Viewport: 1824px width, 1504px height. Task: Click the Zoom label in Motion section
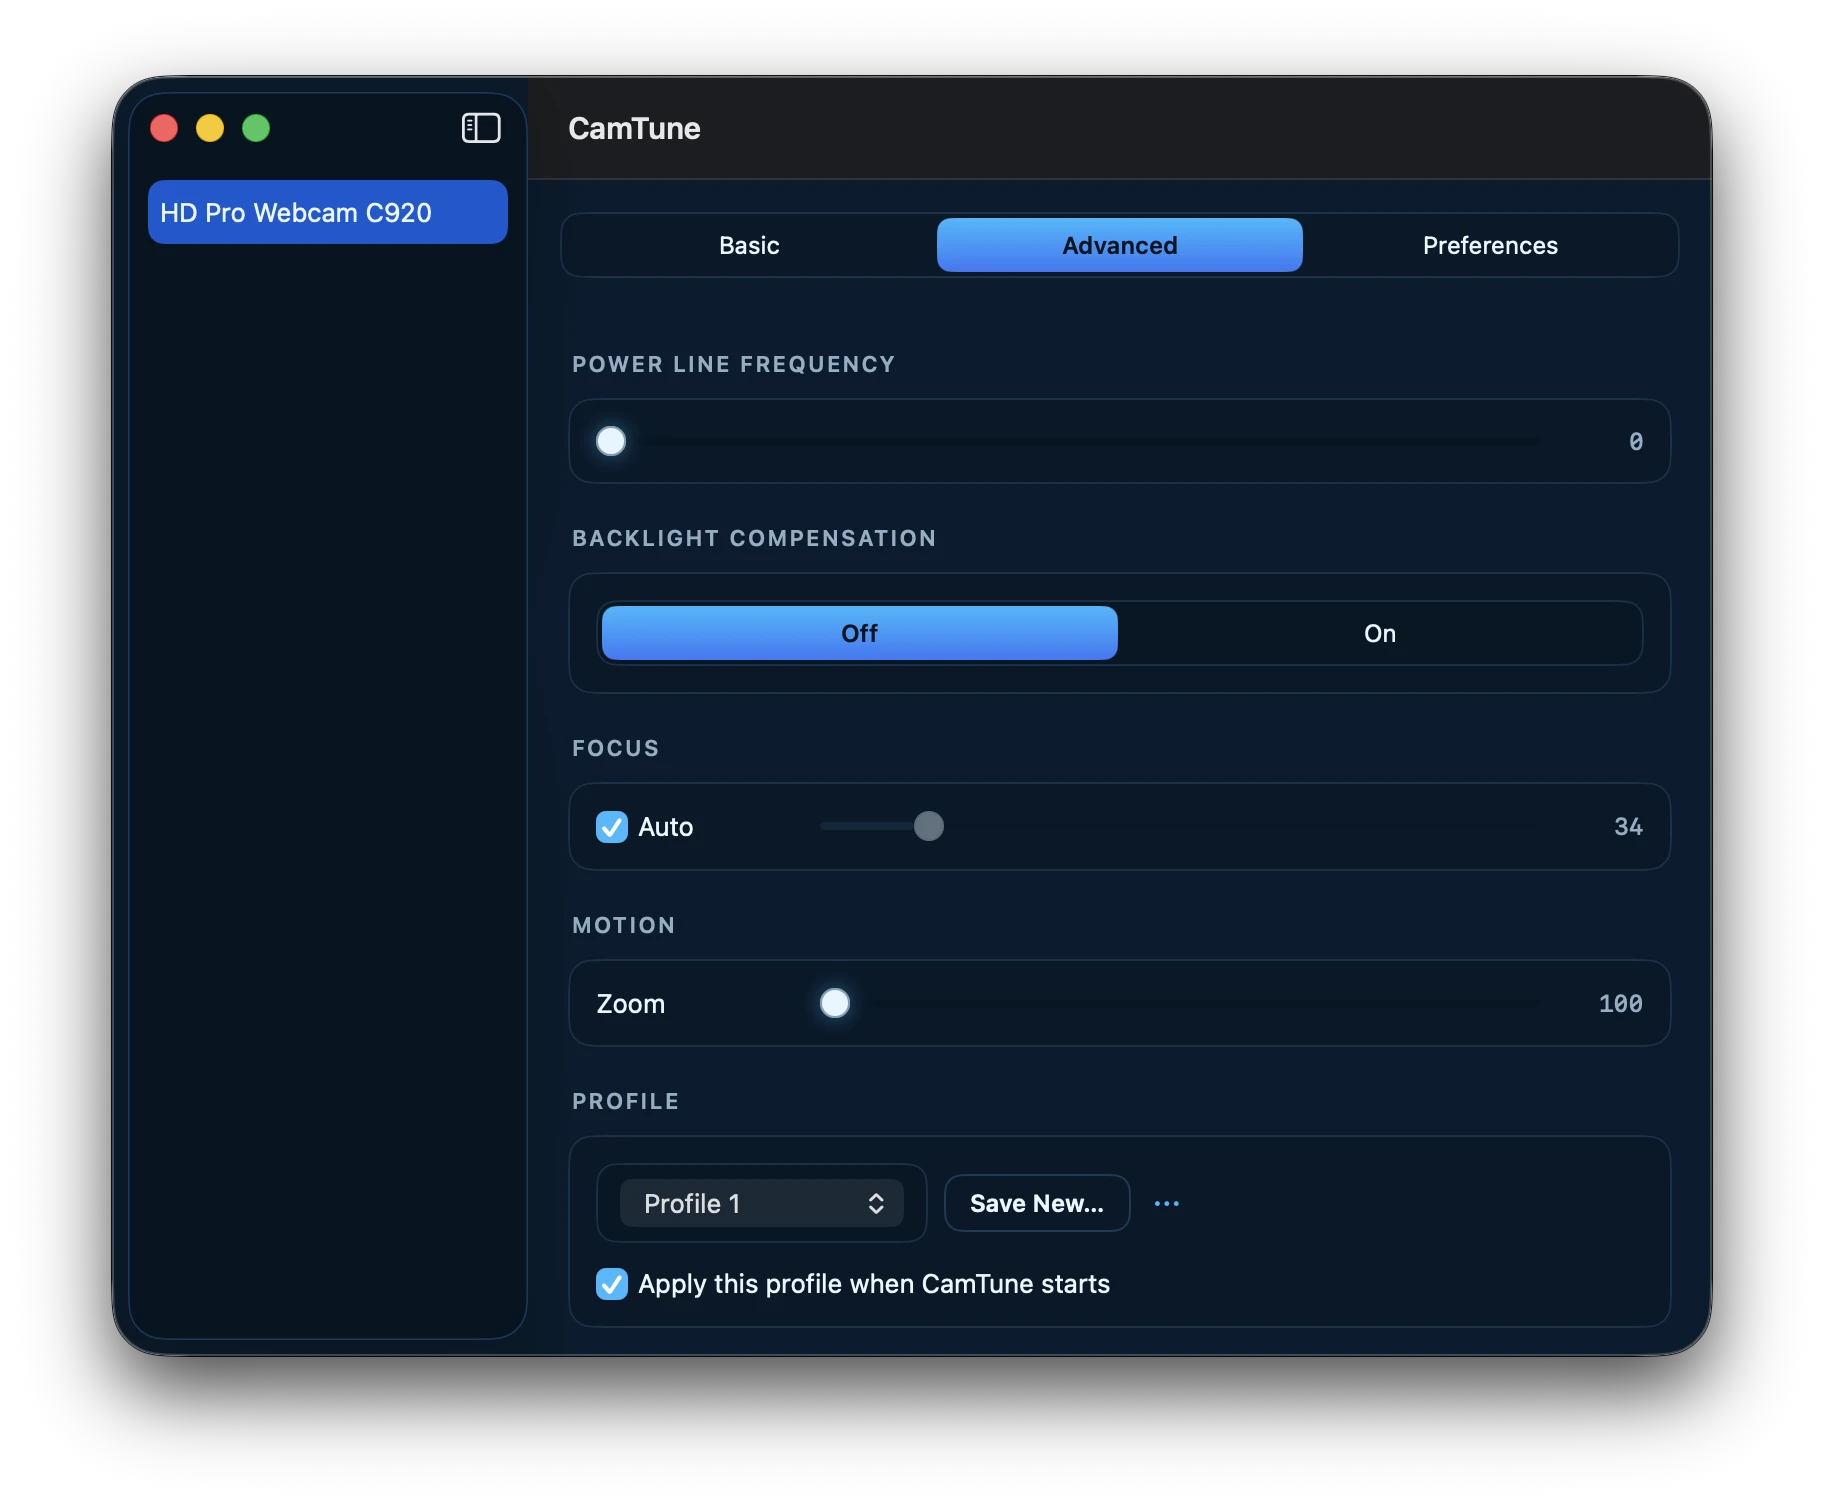[x=631, y=1004]
